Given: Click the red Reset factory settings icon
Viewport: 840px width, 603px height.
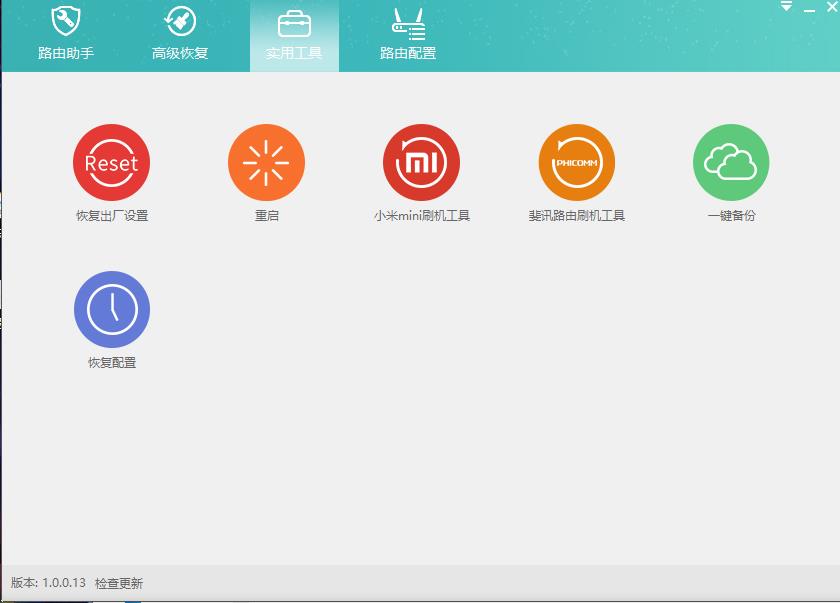Looking at the screenshot, I should click(110, 161).
